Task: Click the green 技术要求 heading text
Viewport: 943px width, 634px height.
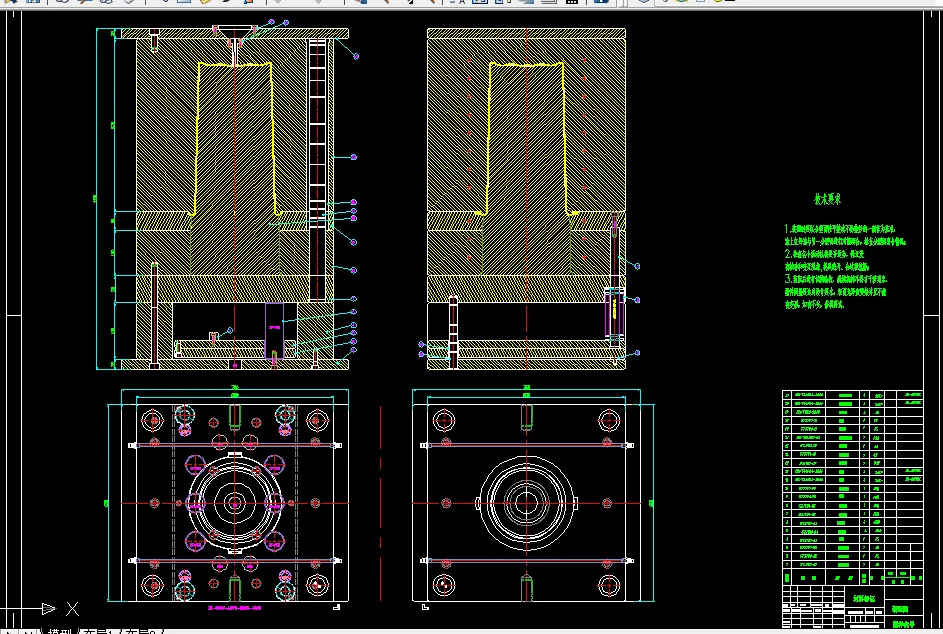Action: coord(828,199)
